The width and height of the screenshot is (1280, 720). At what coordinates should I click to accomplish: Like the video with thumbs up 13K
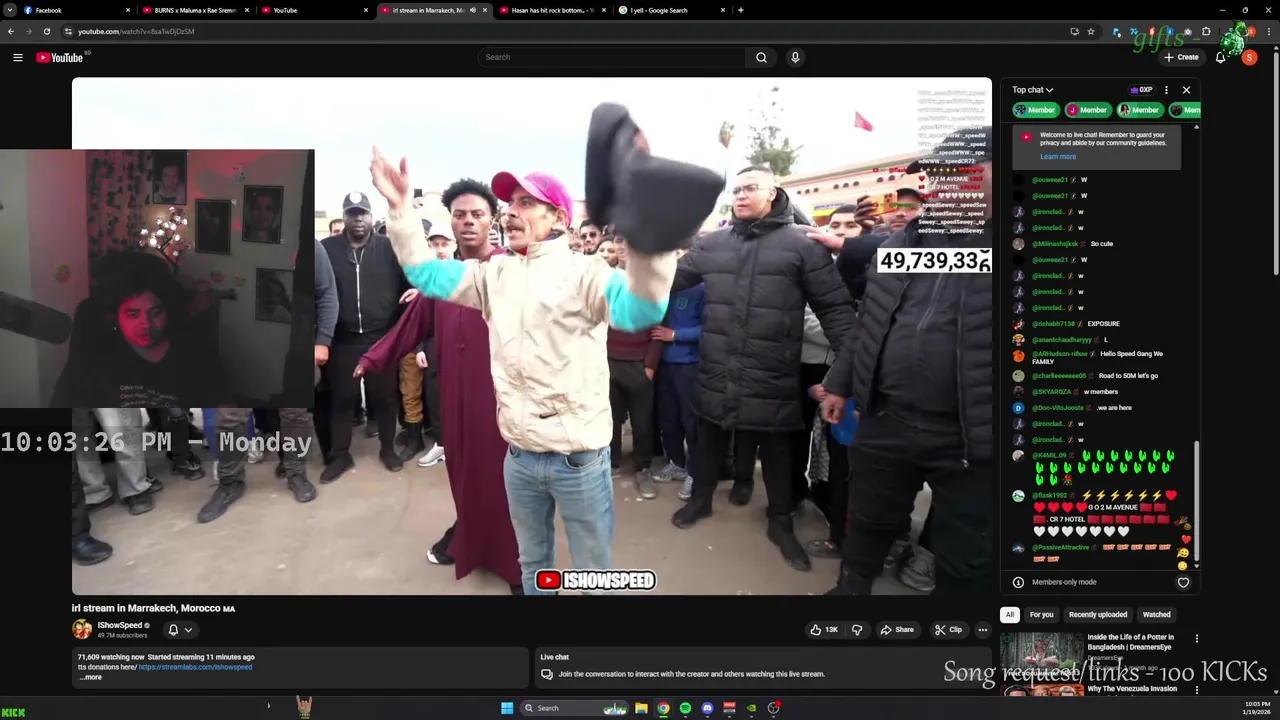824,630
